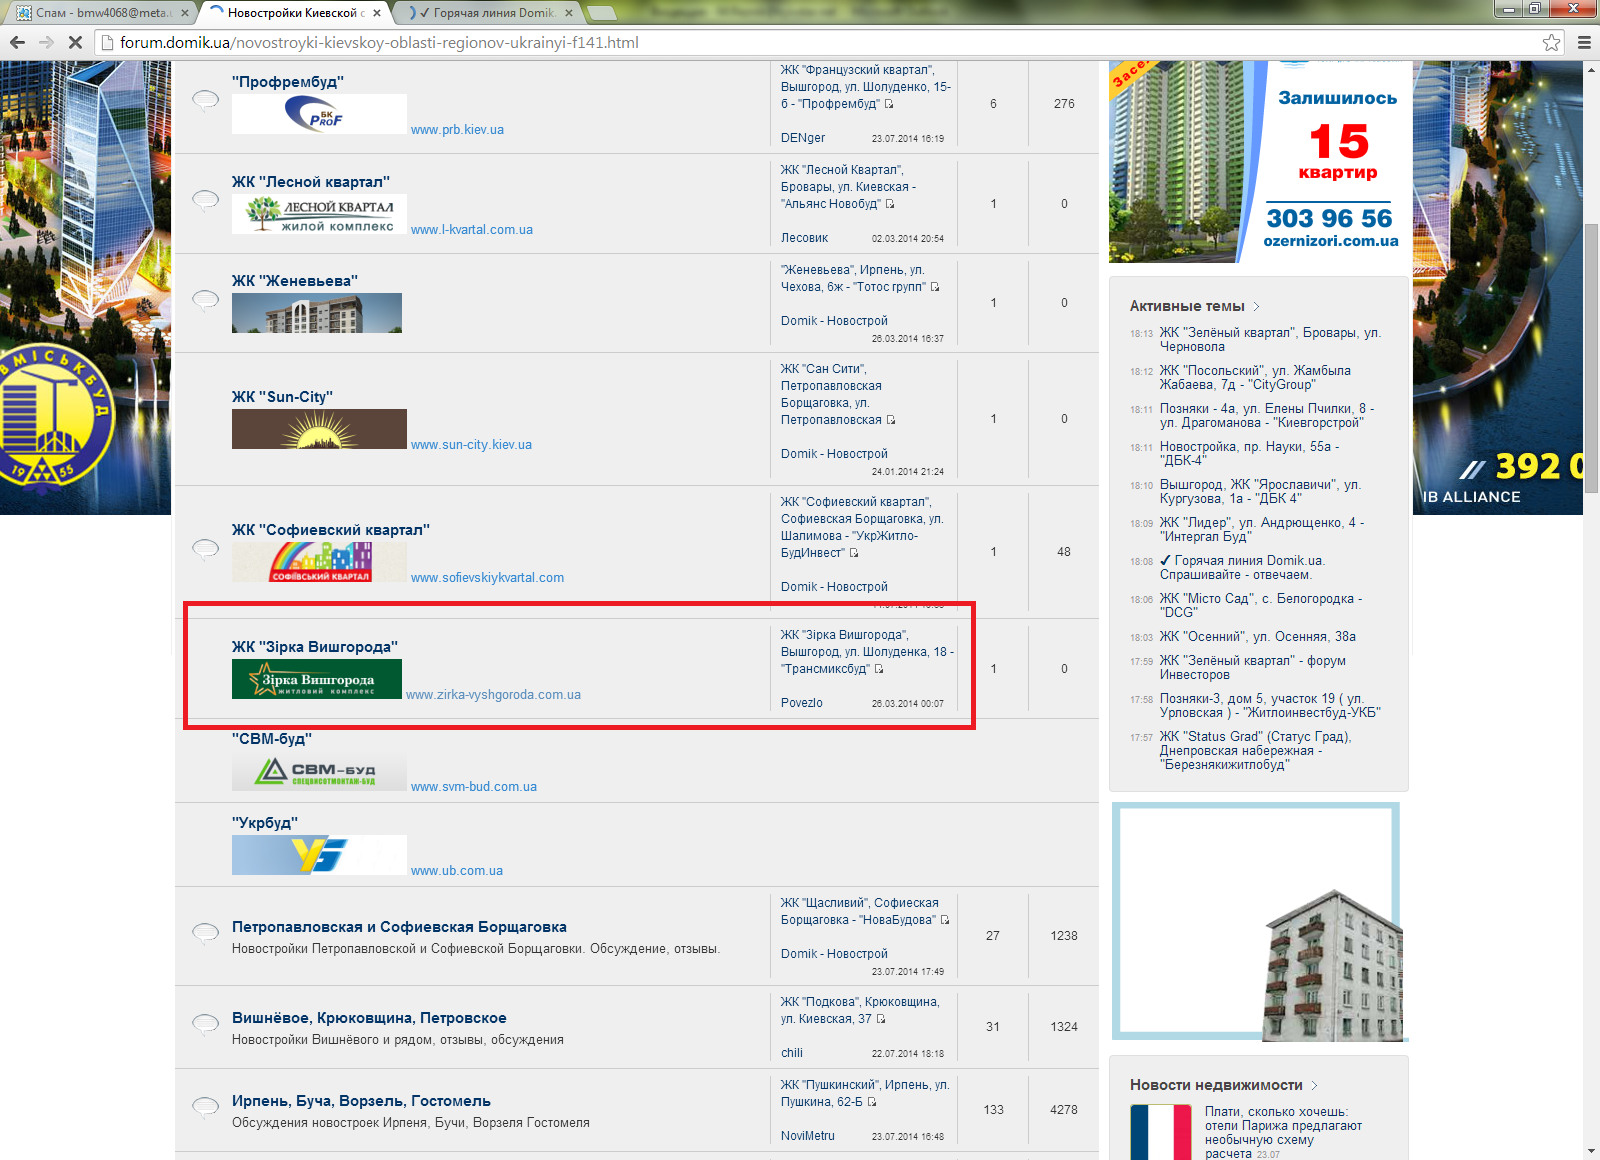Viewport: 1600px width, 1160px height.
Task: Click forum bubble icon next to ЖК Лесной квартал
Action: pyautogui.click(x=205, y=200)
